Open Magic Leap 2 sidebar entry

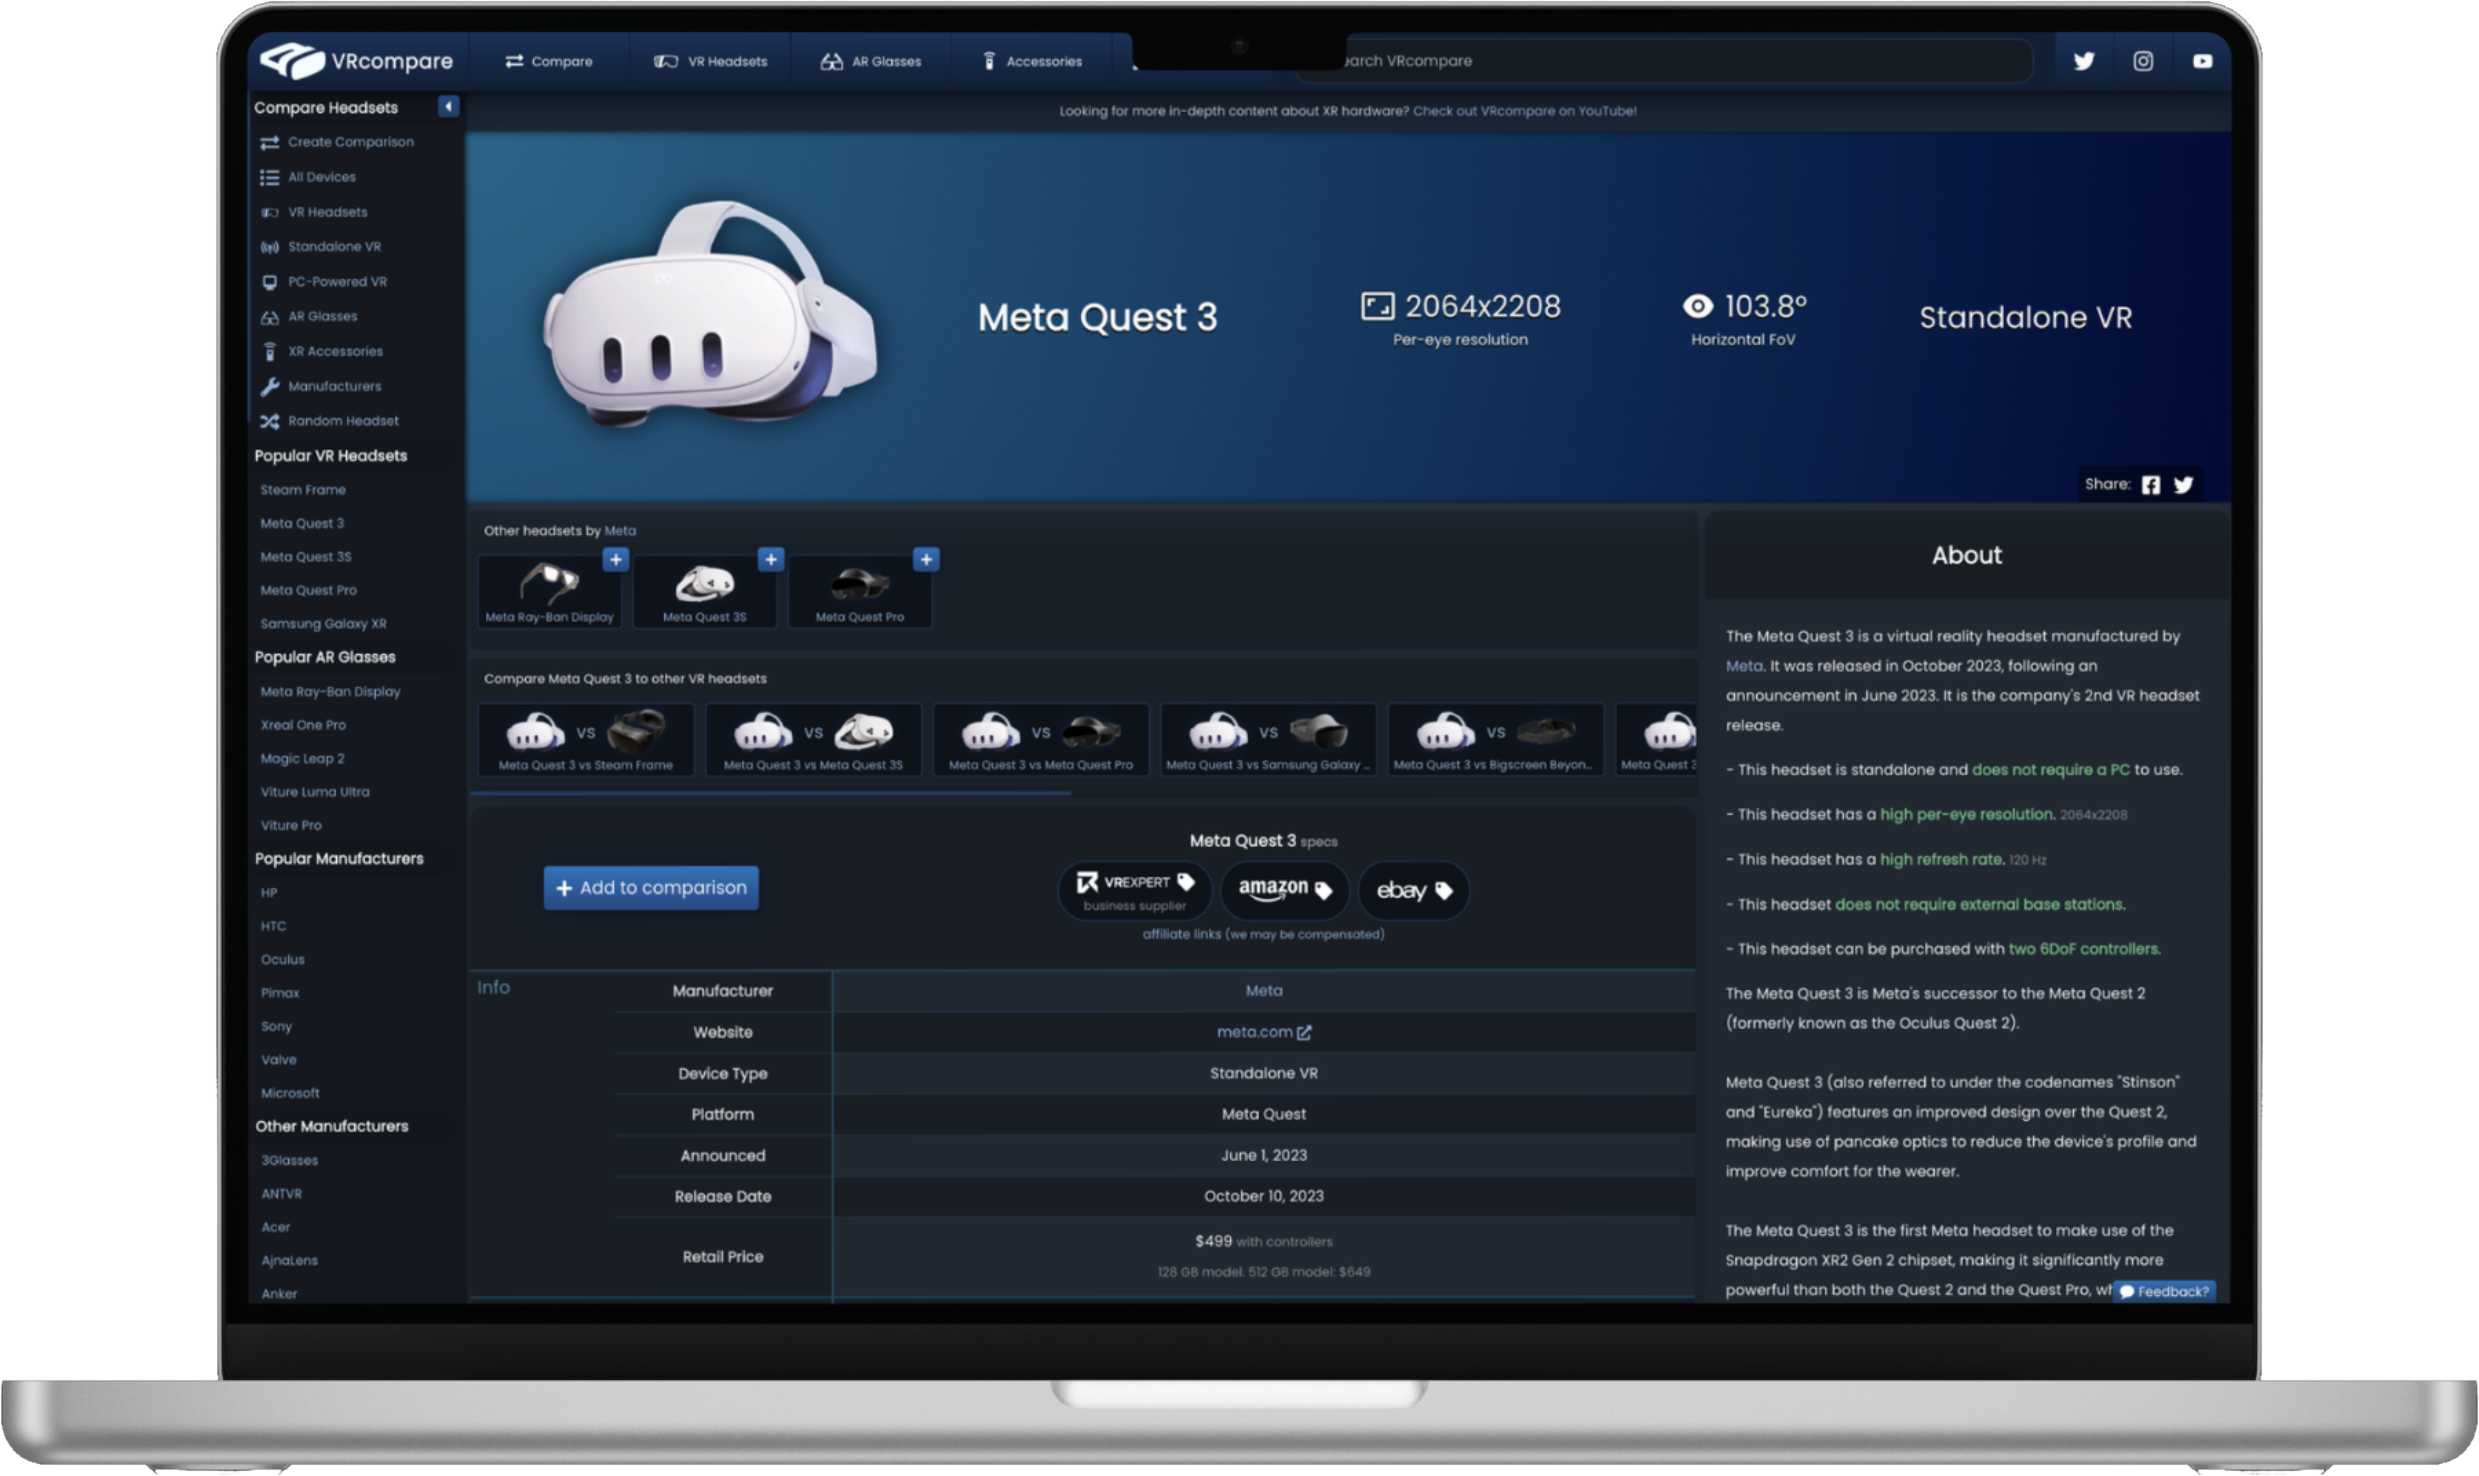(302, 758)
